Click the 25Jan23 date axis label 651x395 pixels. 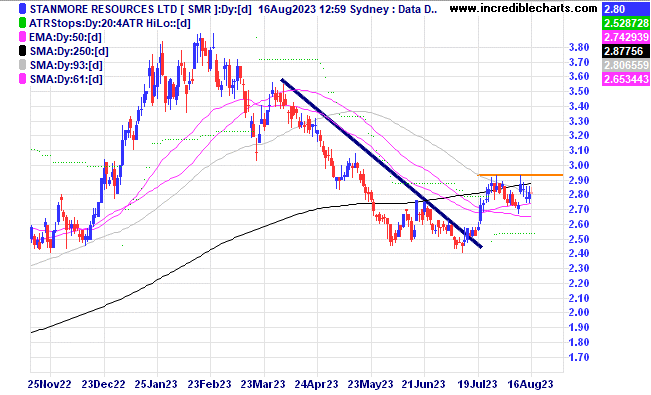pos(156,384)
